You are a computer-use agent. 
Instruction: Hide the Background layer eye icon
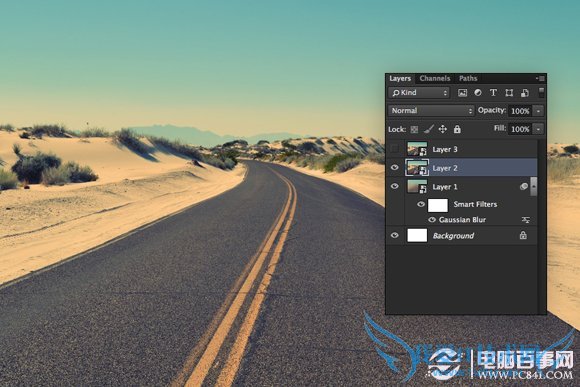(395, 235)
